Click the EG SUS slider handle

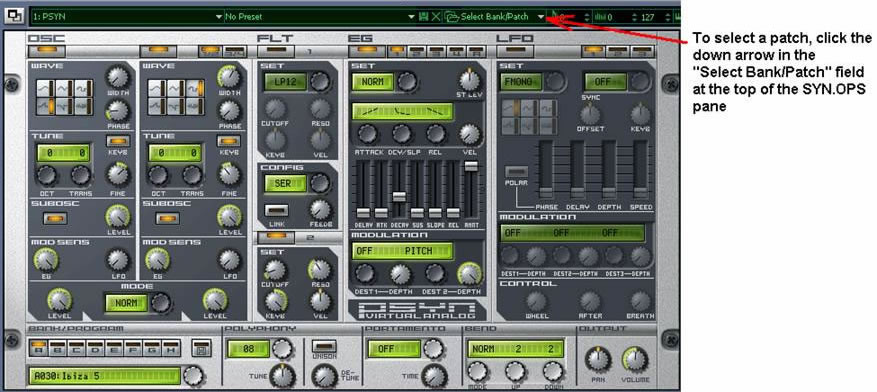click(x=417, y=212)
